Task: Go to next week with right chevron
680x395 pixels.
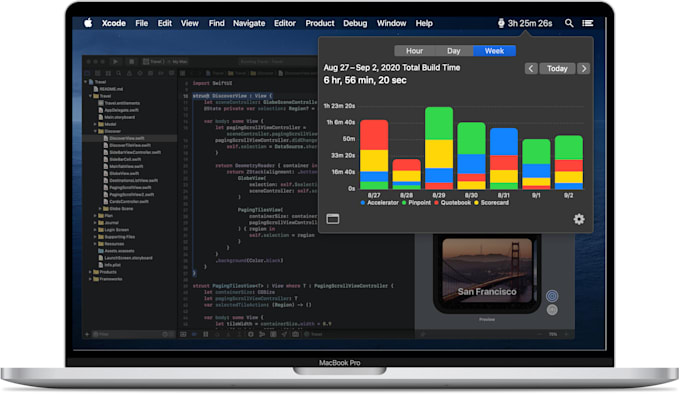Action: (x=584, y=69)
